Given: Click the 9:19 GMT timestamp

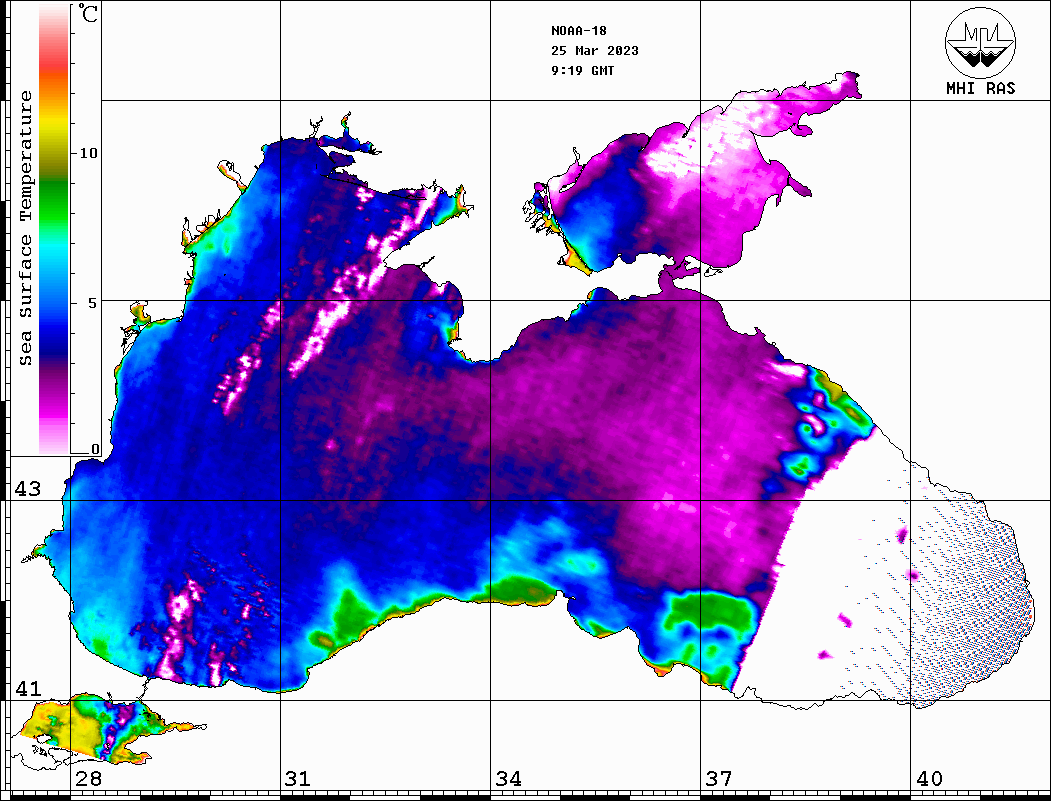Looking at the screenshot, I should click(582, 71).
